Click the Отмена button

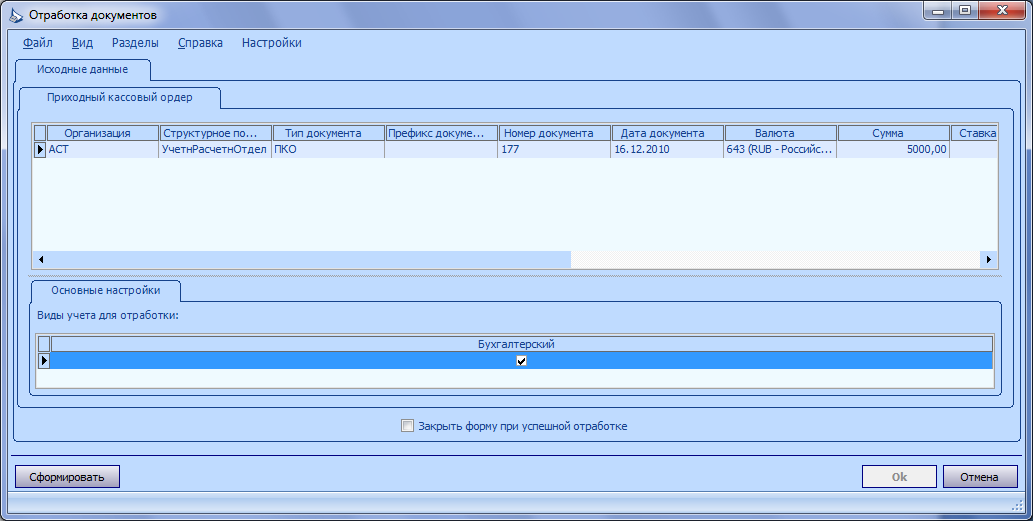click(x=980, y=477)
